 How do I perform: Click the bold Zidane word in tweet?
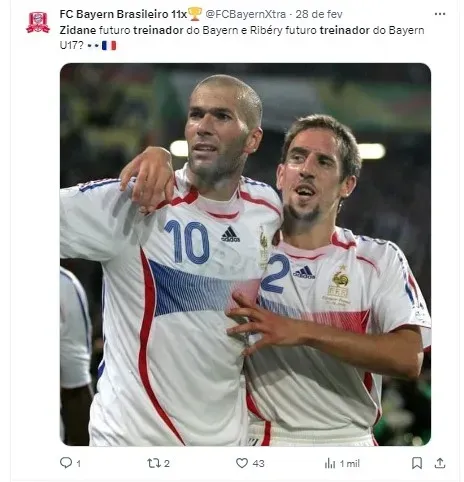coord(78,30)
